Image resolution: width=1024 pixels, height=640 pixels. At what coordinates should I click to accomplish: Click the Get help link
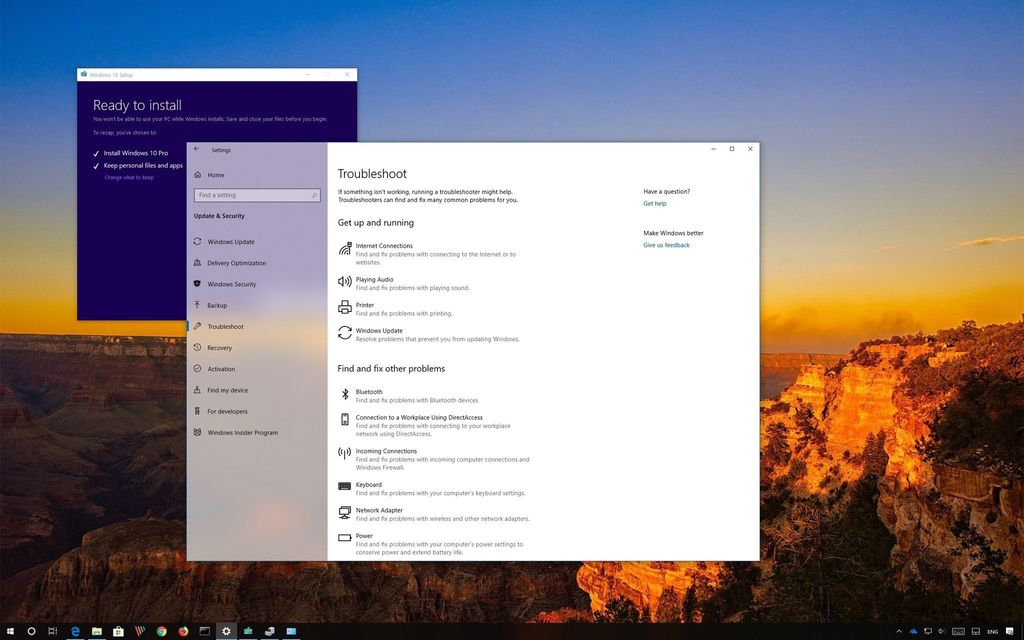coord(654,203)
